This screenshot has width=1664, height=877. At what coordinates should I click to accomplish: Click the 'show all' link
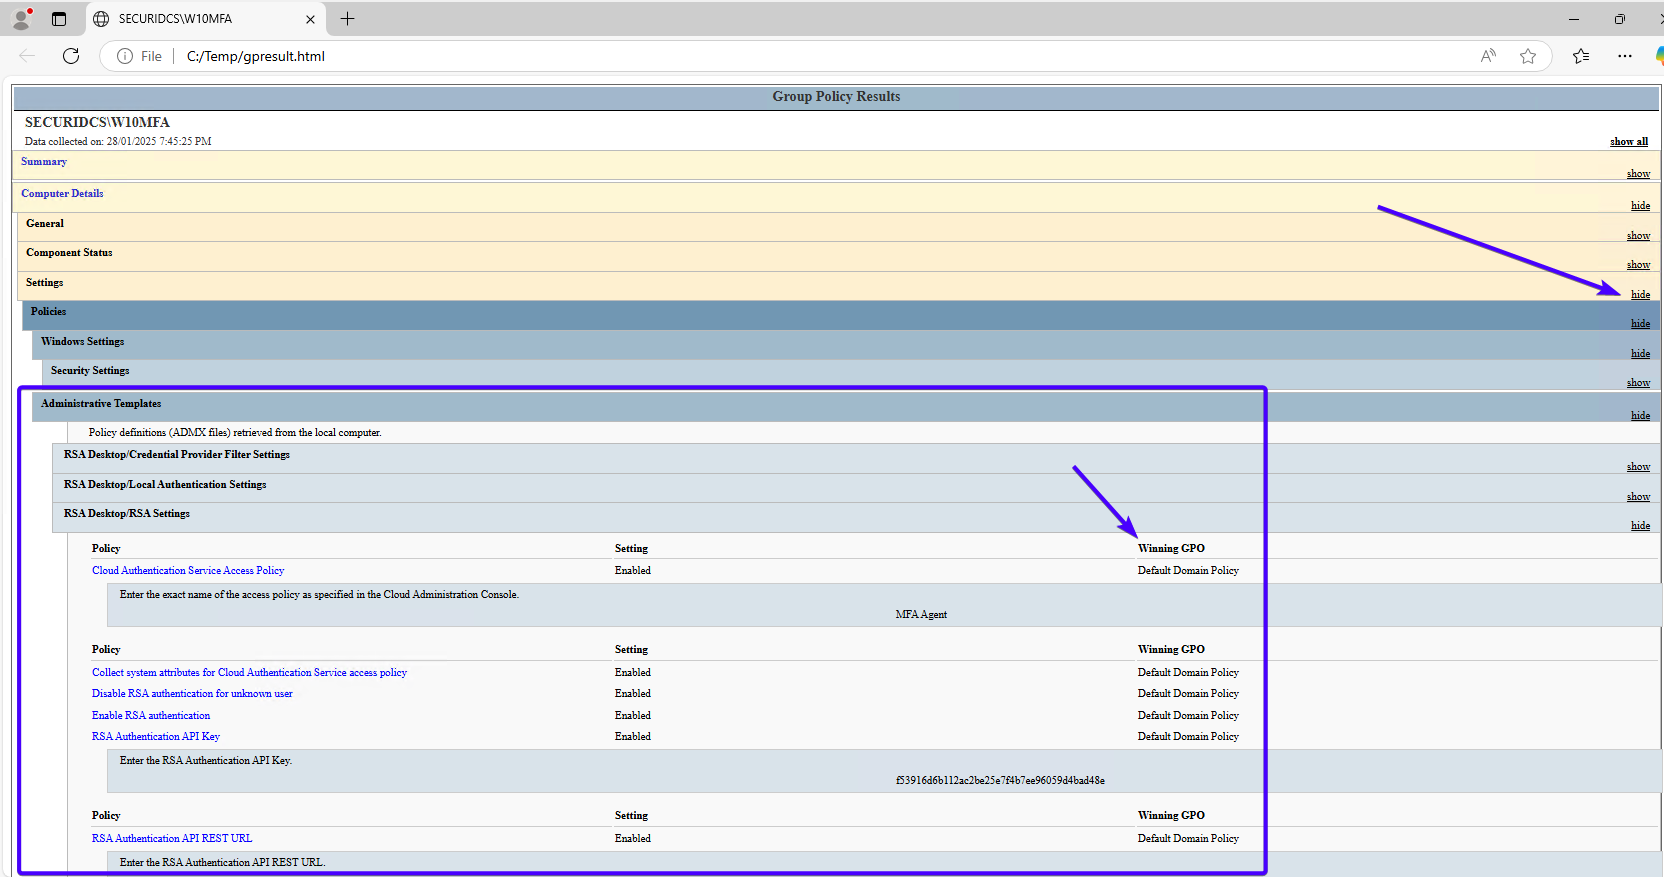1628,142
